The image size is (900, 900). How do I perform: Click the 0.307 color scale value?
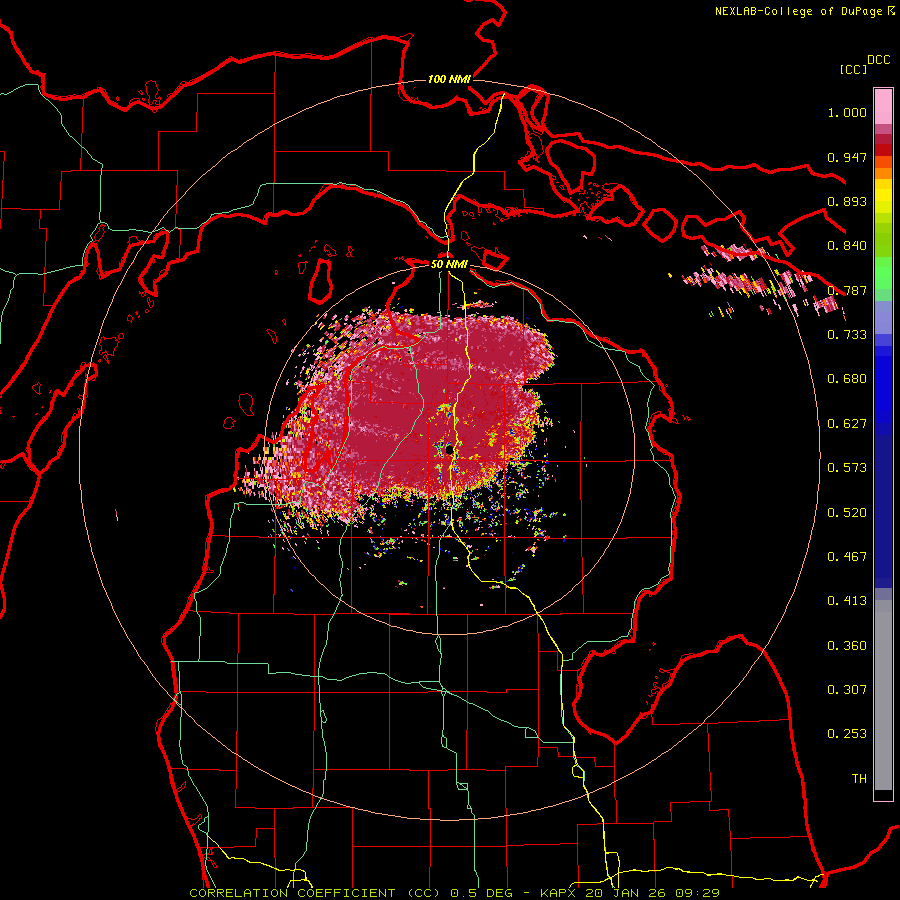point(847,690)
